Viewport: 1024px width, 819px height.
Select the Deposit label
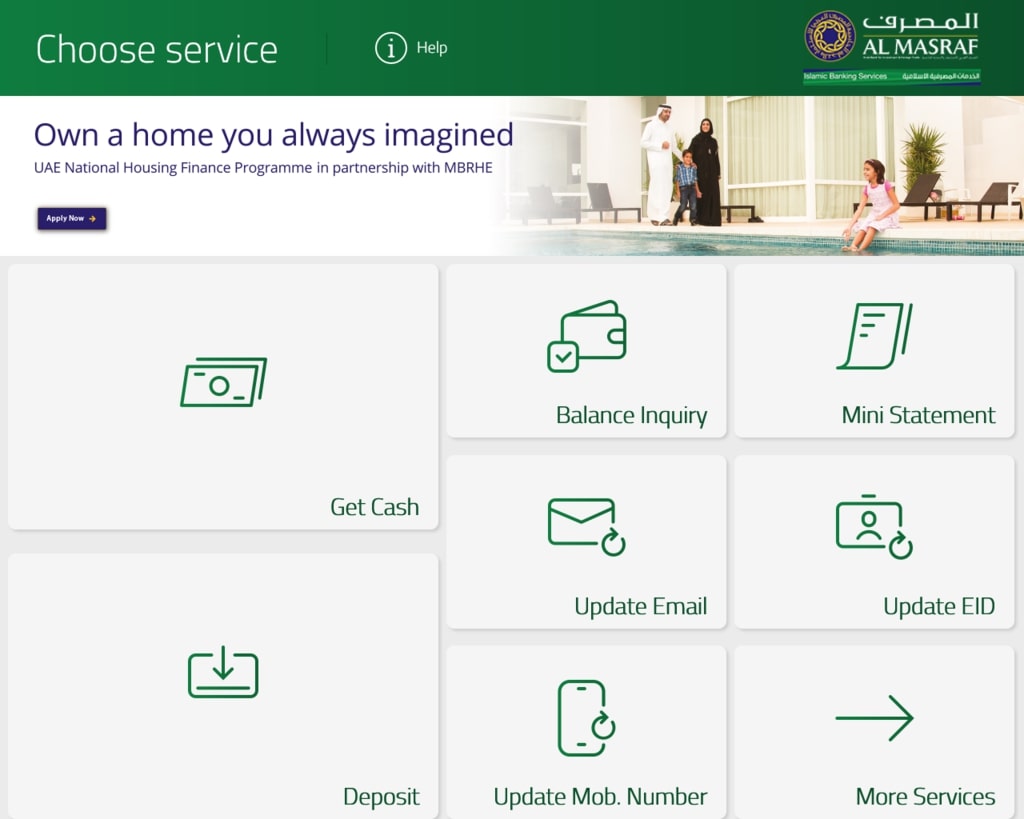tap(381, 797)
